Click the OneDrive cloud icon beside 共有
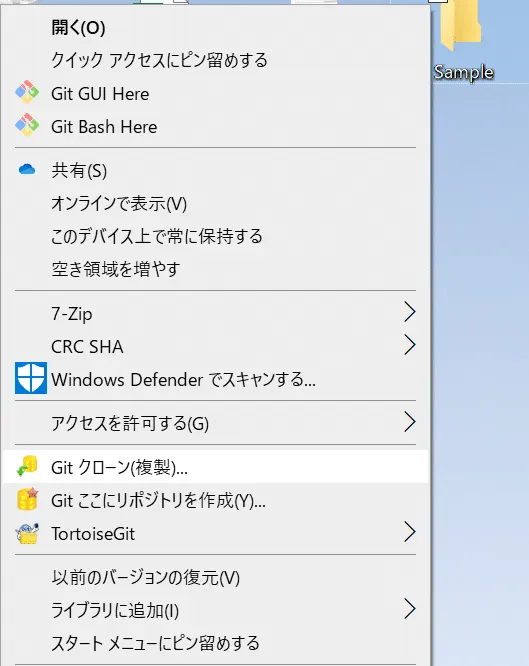The width and height of the screenshot is (529, 666). click(27, 169)
